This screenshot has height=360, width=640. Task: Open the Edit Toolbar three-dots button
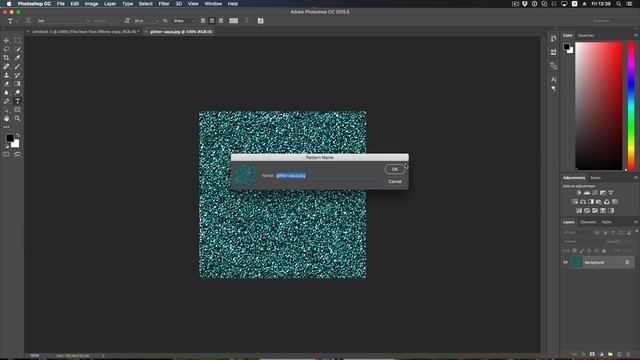(x=6, y=127)
